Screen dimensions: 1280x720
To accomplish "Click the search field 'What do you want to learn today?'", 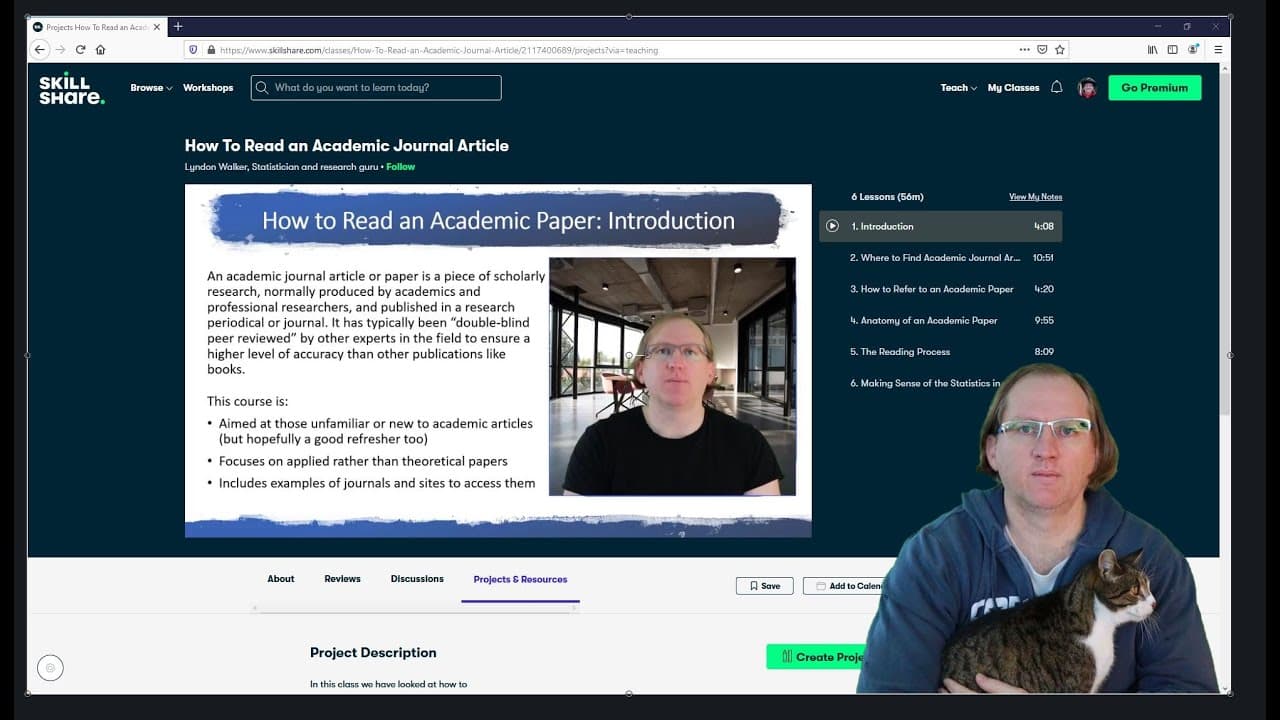I will 376,88.
